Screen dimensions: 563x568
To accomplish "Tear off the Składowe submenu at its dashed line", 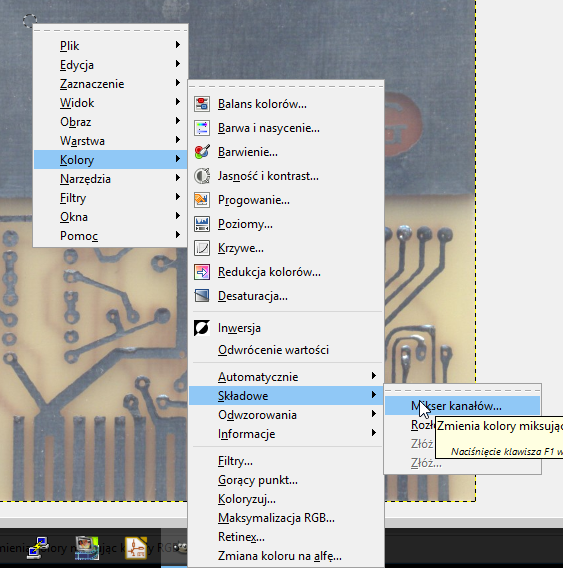I will tap(462, 390).
